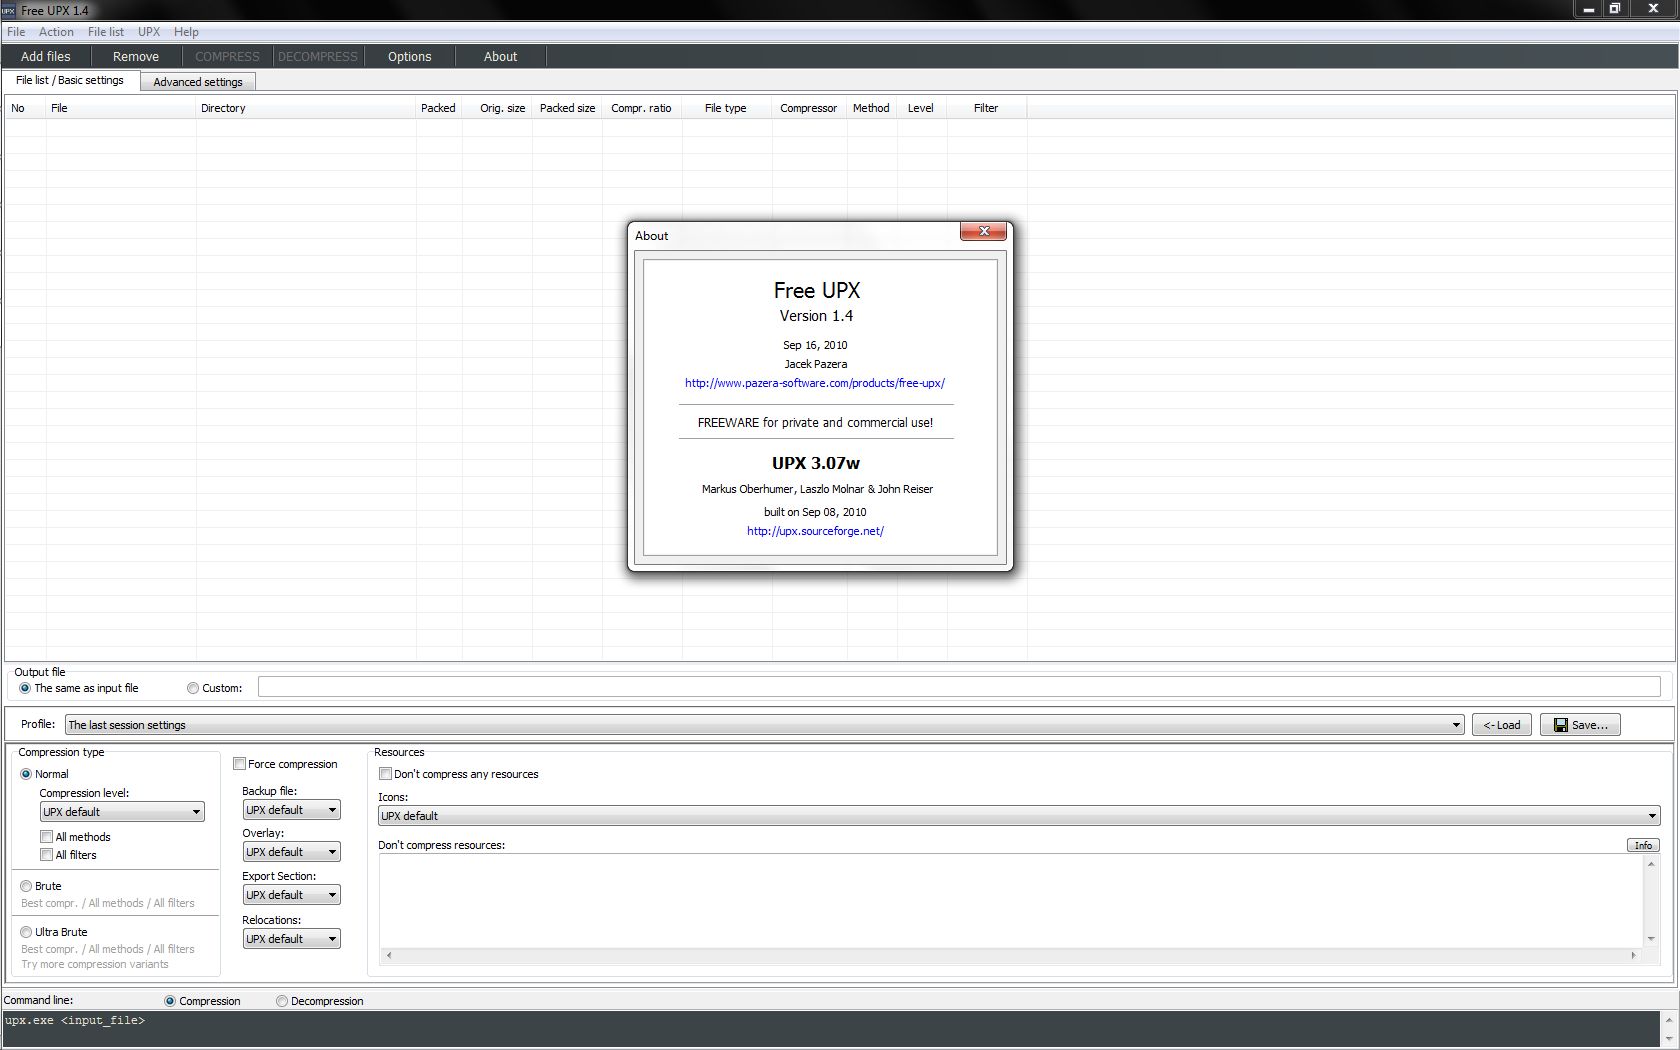Click the Custom output path input field
This screenshot has width=1680, height=1050.
(x=959, y=687)
